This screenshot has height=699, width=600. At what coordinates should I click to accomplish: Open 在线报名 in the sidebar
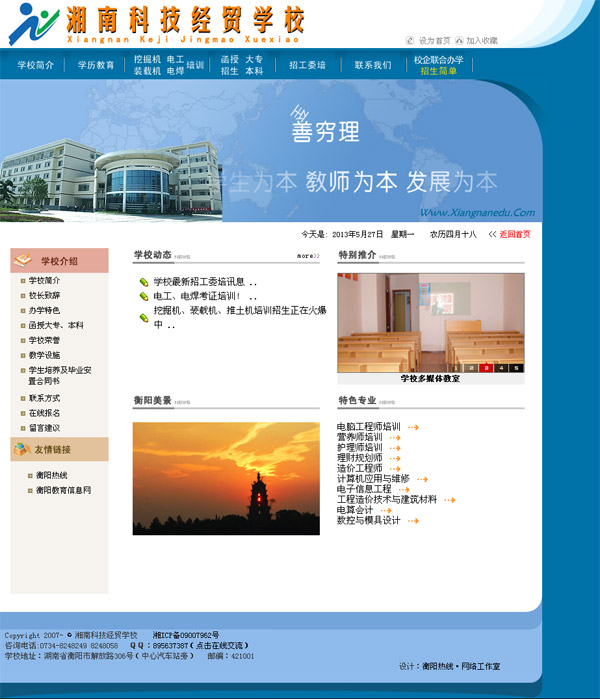click(x=44, y=413)
